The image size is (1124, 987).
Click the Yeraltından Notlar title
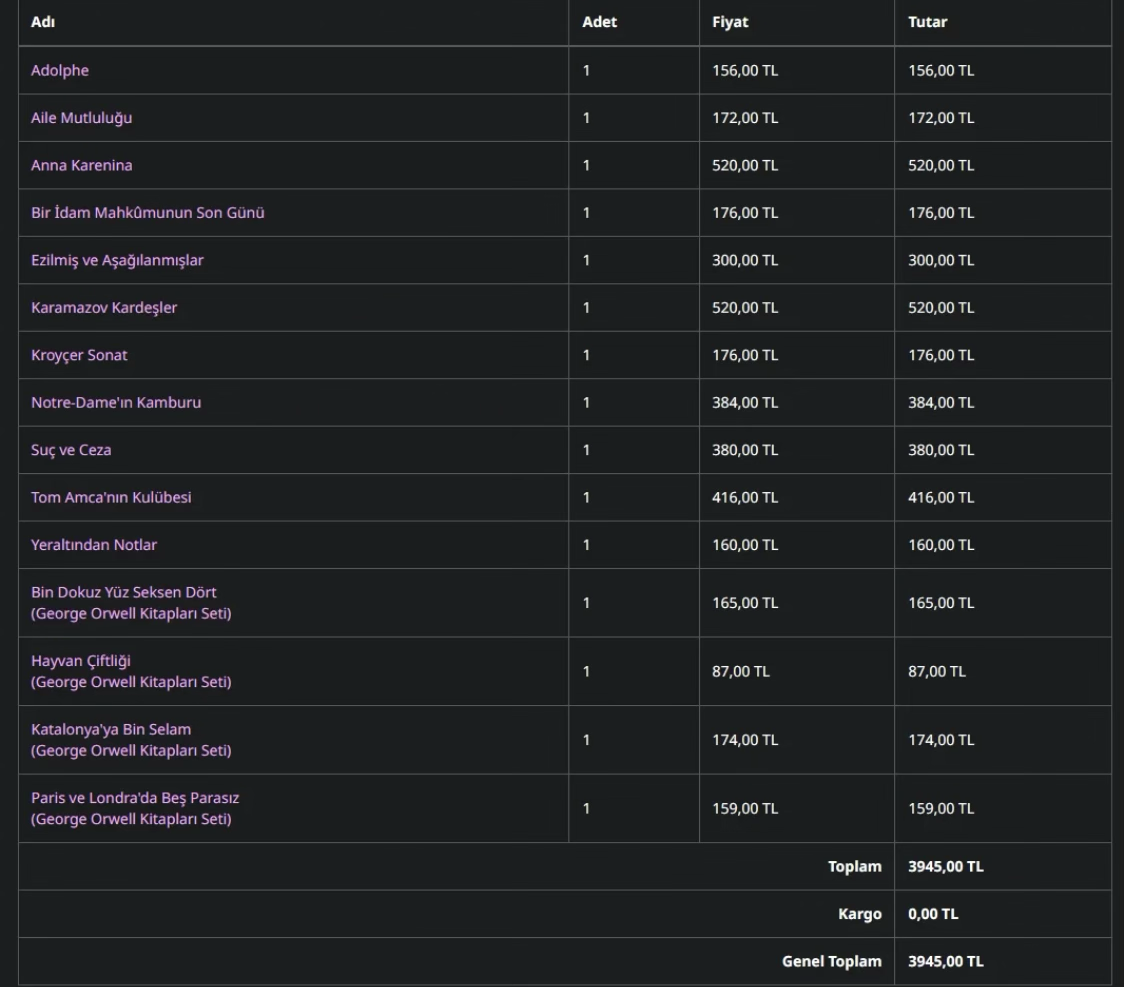94,545
